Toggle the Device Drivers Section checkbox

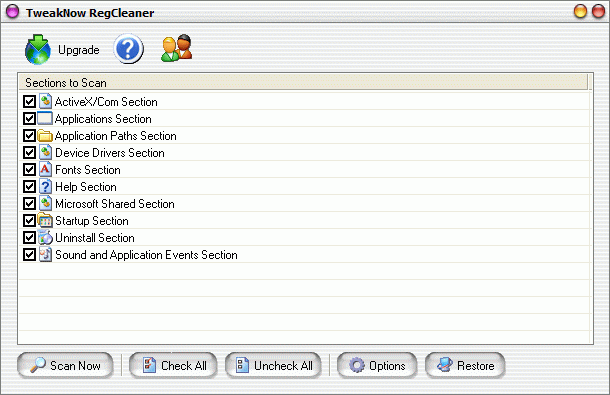coord(29,153)
